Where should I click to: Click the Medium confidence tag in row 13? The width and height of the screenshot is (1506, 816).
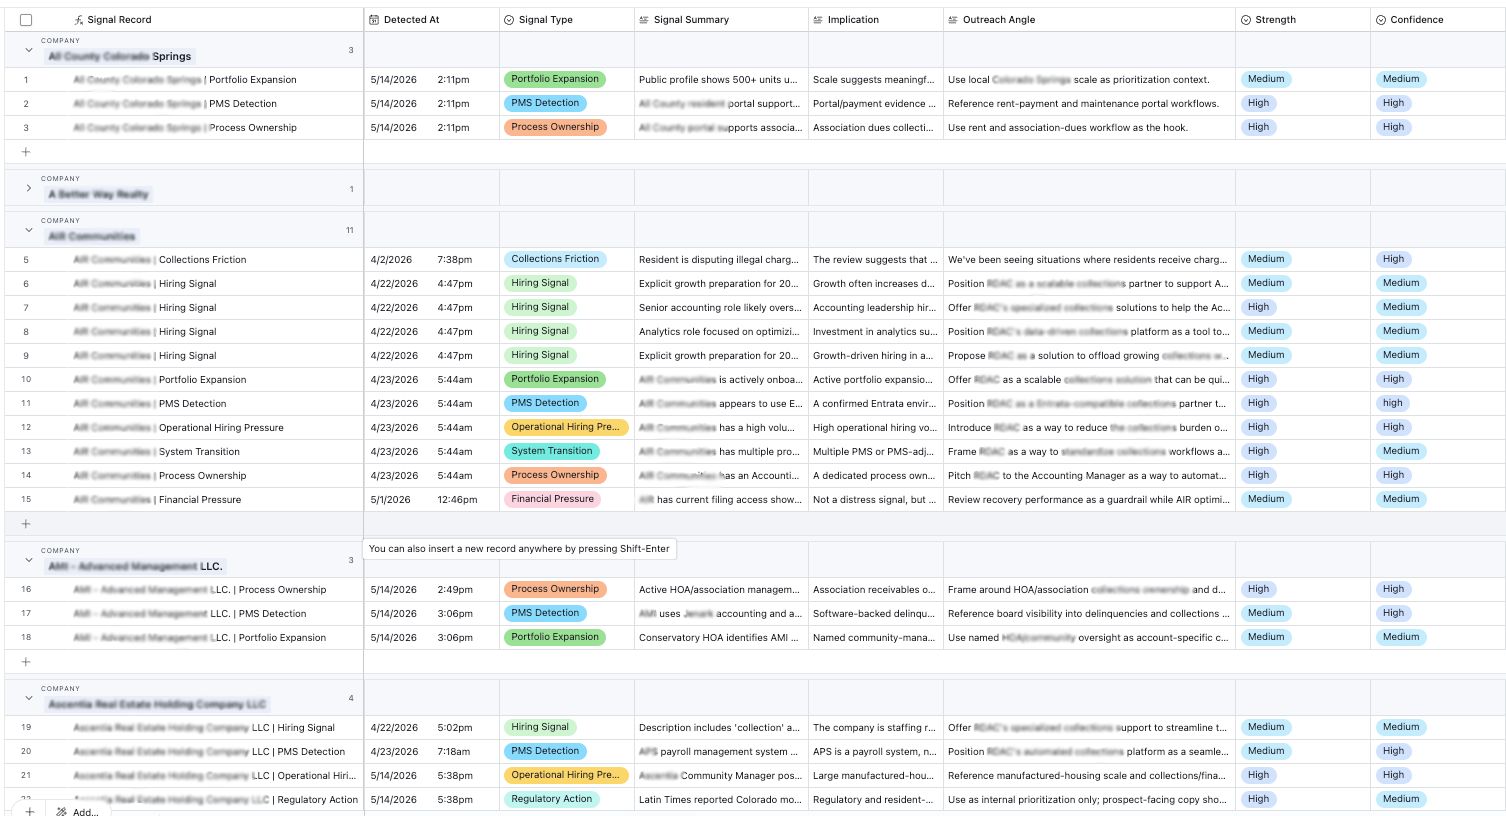[x=1401, y=451]
